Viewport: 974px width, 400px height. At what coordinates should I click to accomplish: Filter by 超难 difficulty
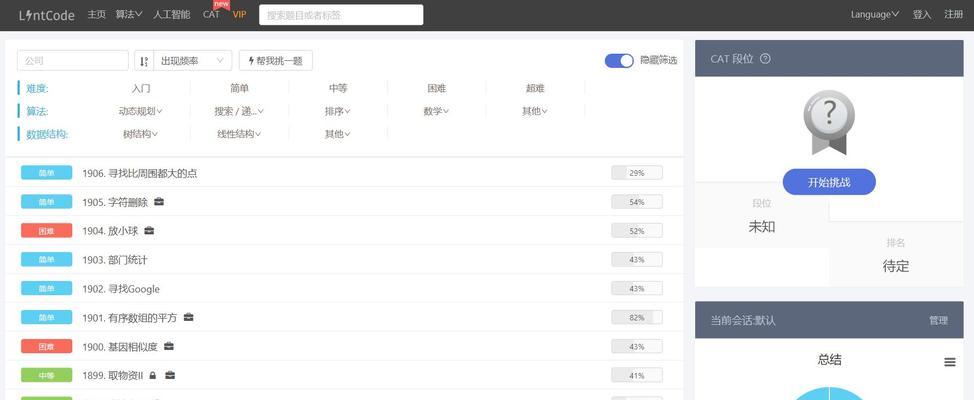[535, 88]
